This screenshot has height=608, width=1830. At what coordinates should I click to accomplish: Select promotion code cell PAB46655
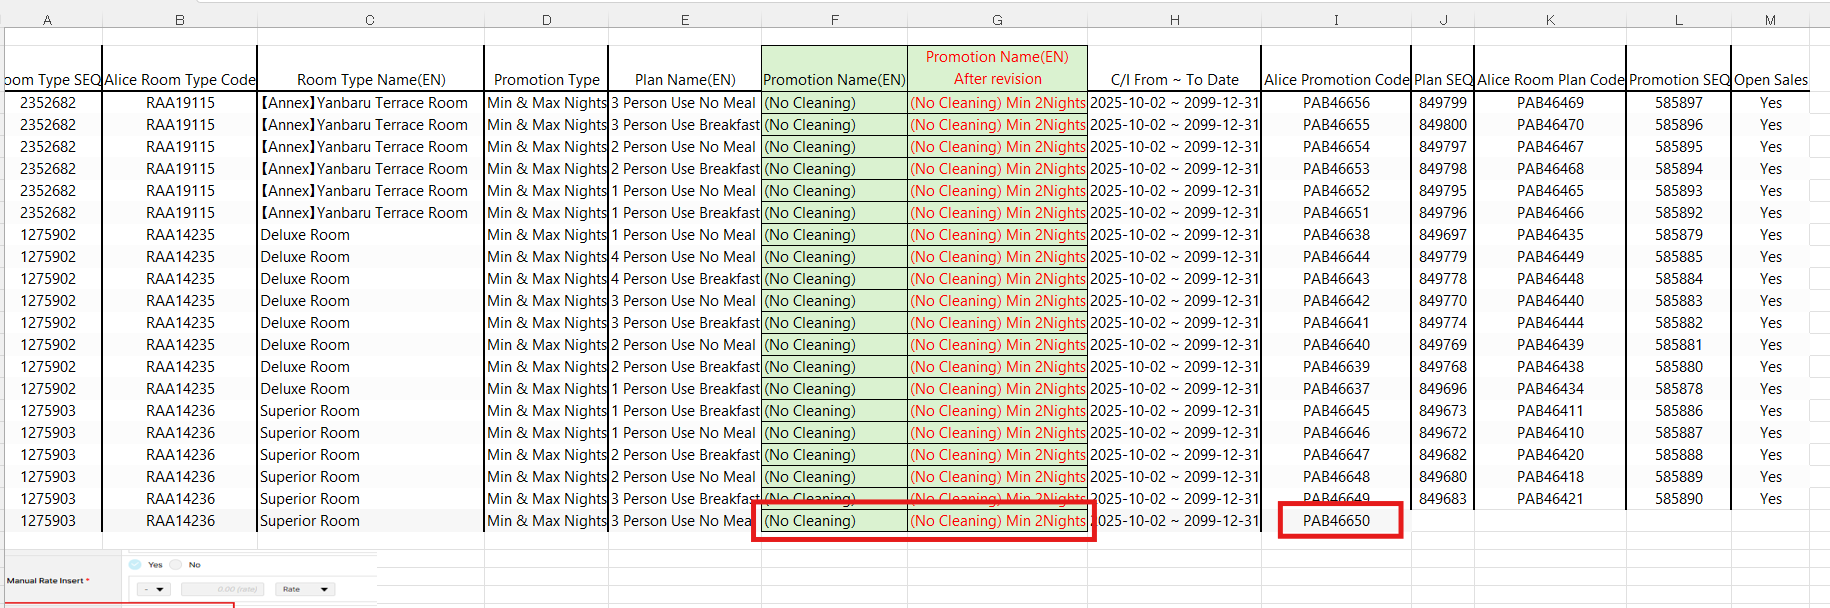point(1336,125)
